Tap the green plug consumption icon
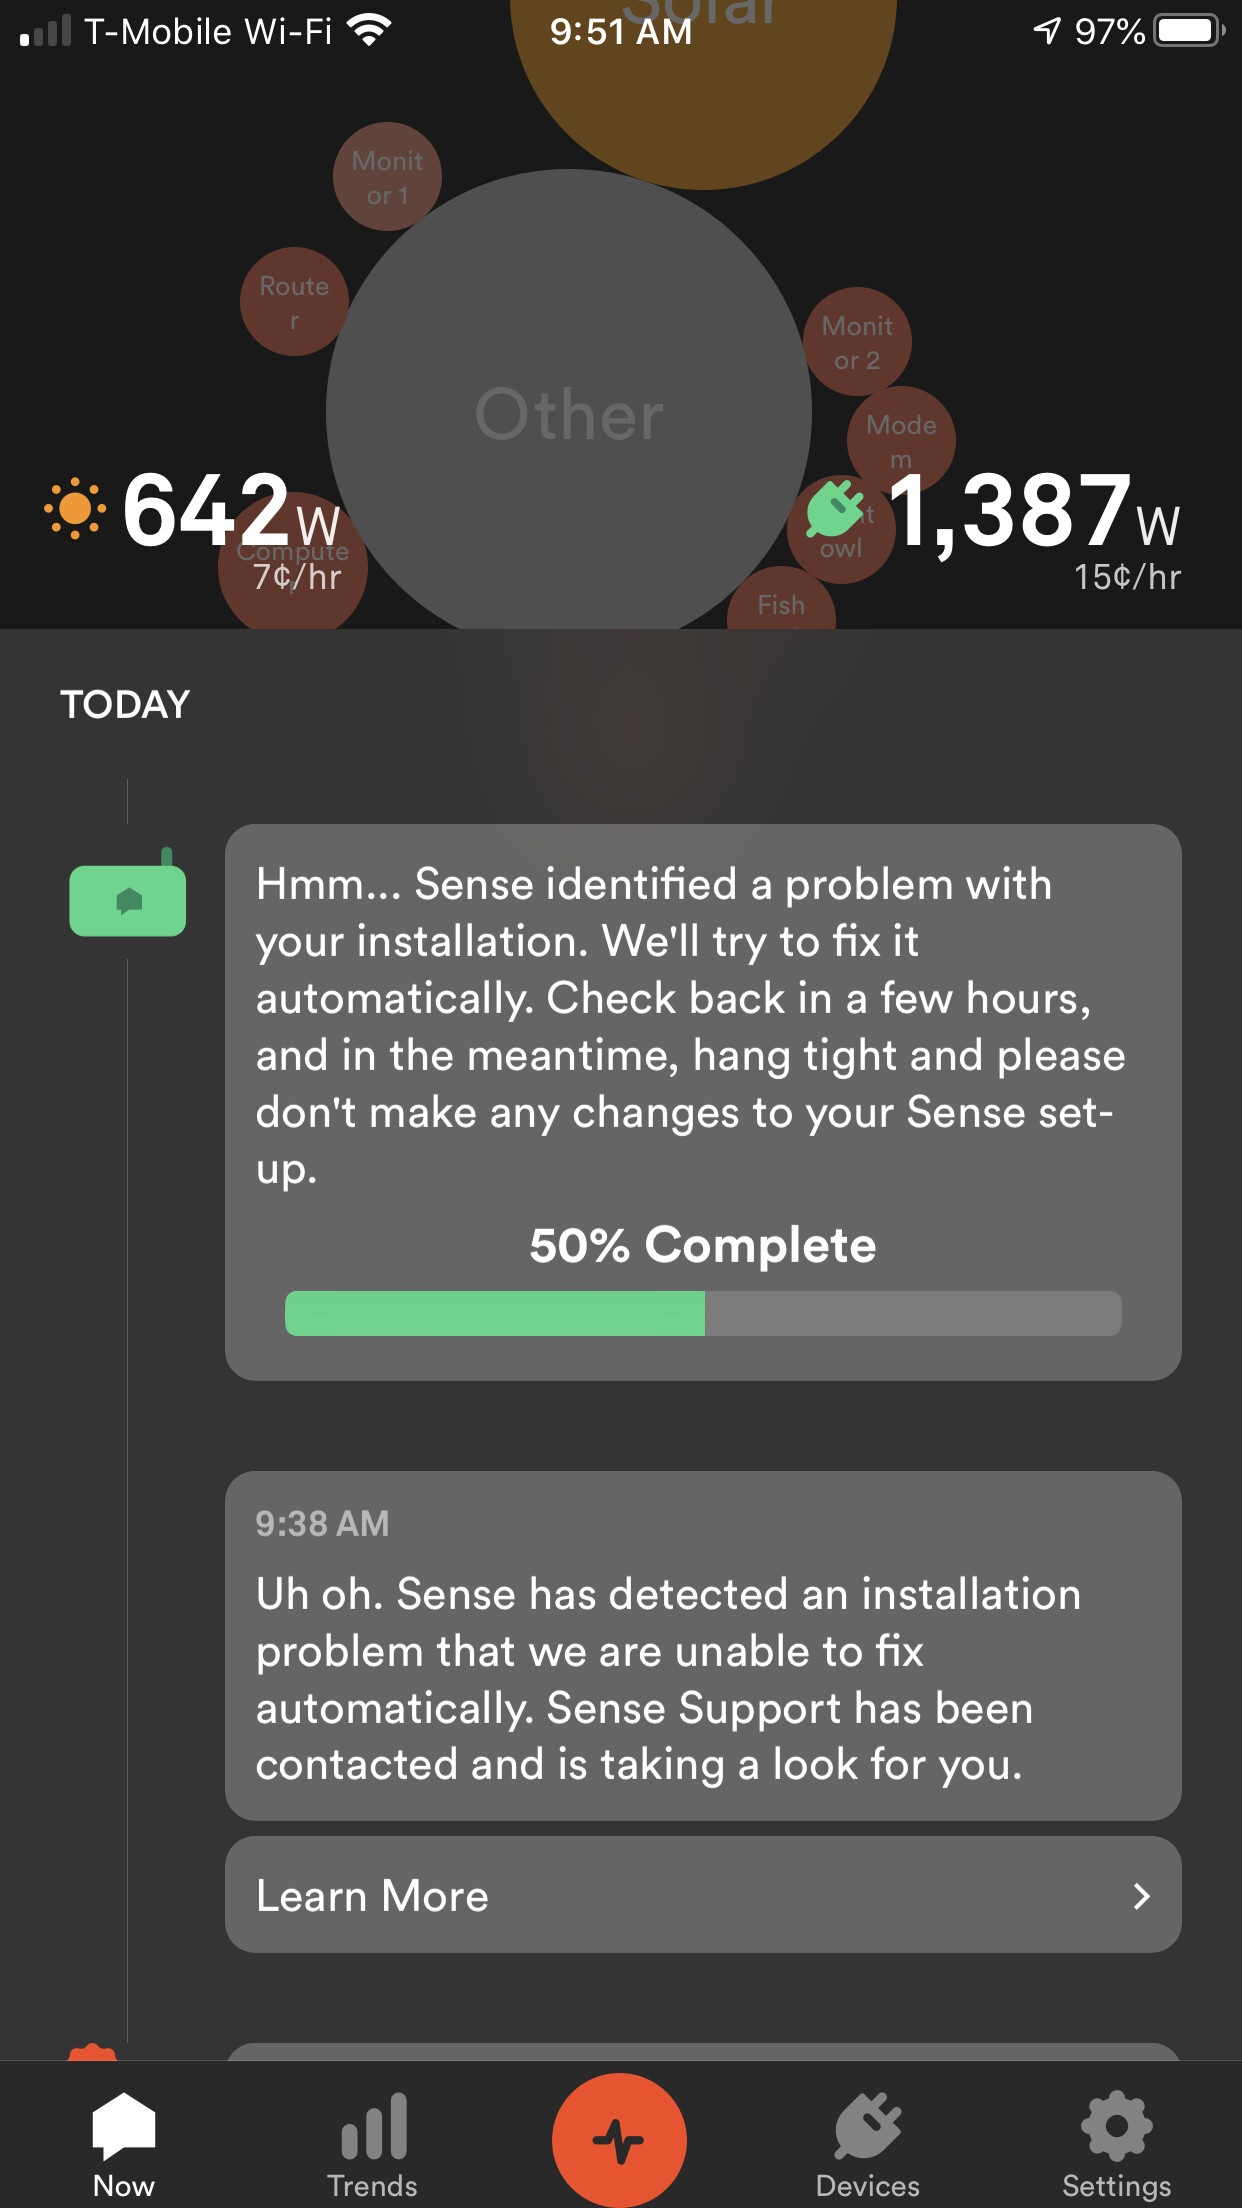The image size is (1242, 2208). tap(833, 510)
